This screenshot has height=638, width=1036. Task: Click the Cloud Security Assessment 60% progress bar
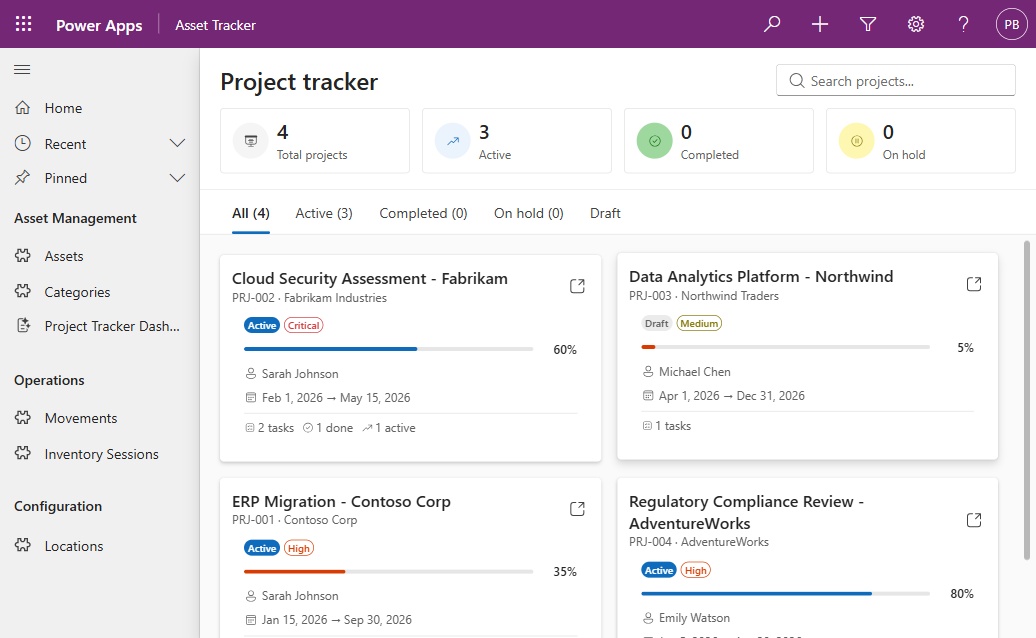click(388, 349)
